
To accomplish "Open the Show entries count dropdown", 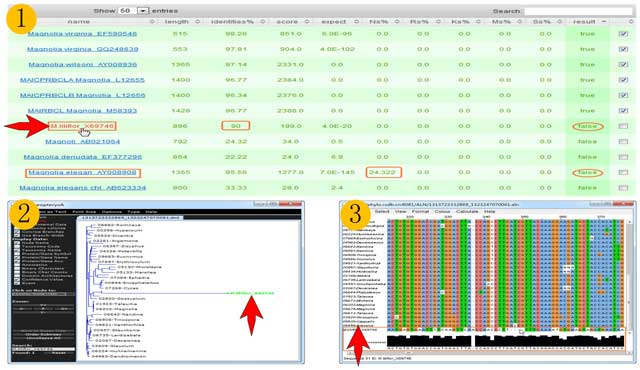I will [x=143, y=11].
